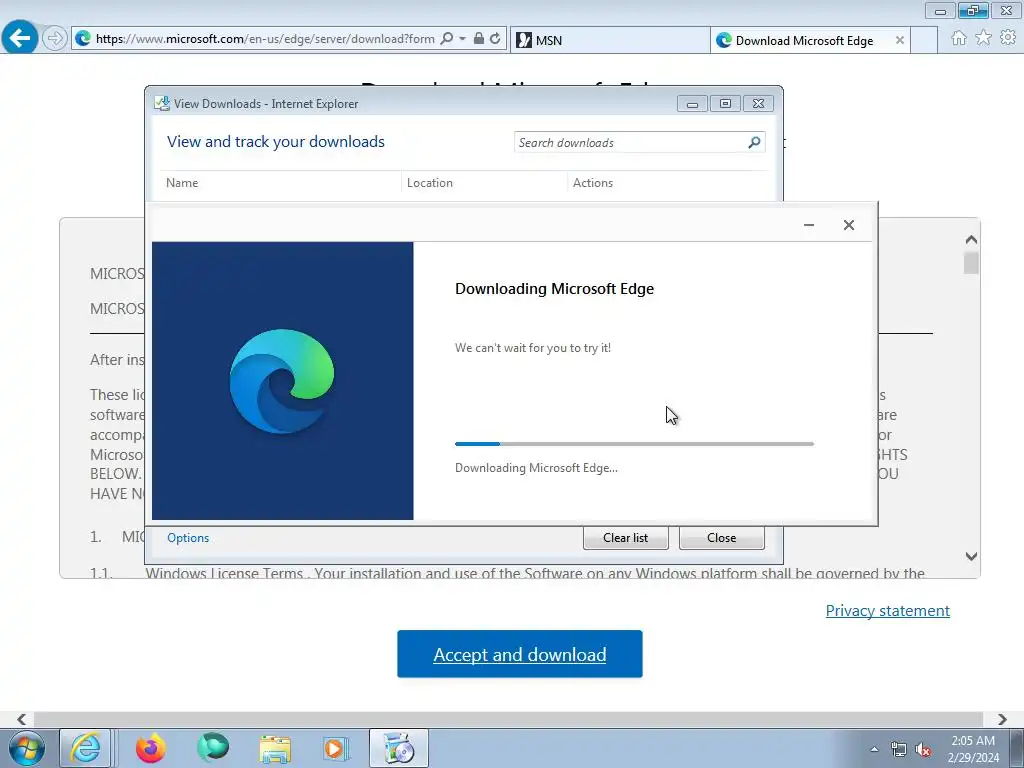1024x768 pixels.
Task: Minimize the View Downloads window
Action: click(x=692, y=104)
